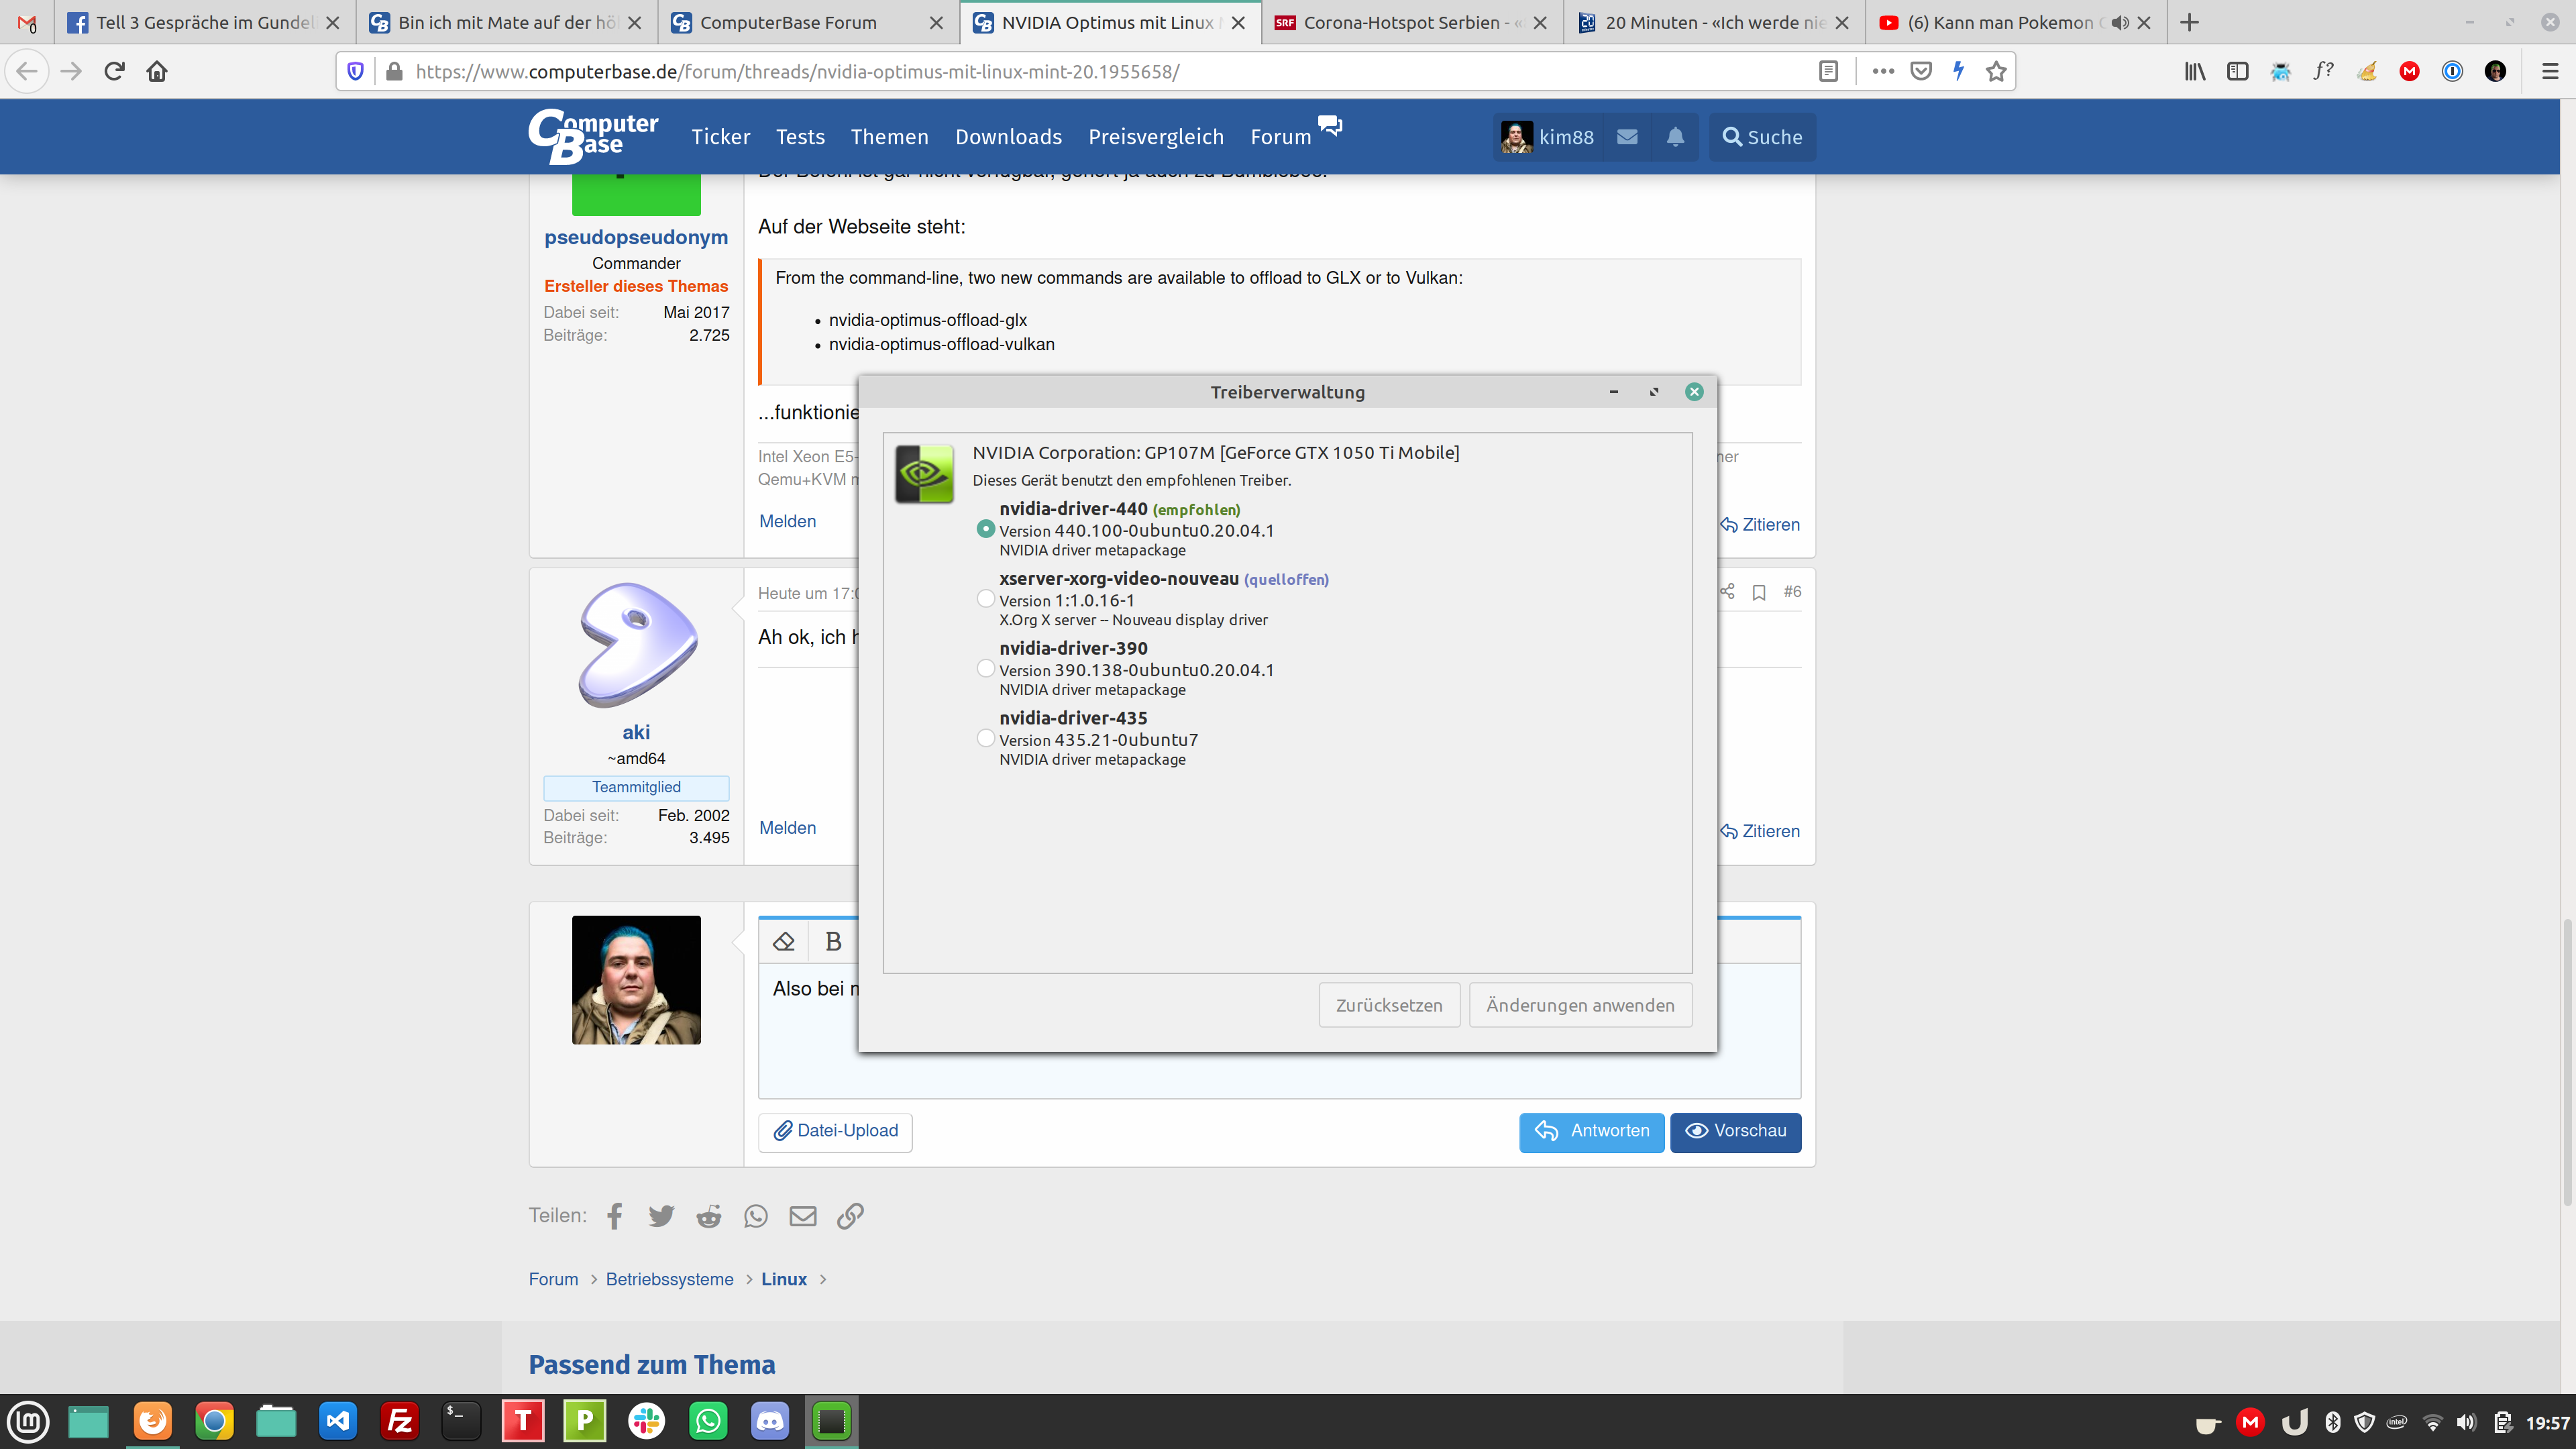Open the Firefox hamburger menu

point(2550,71)
